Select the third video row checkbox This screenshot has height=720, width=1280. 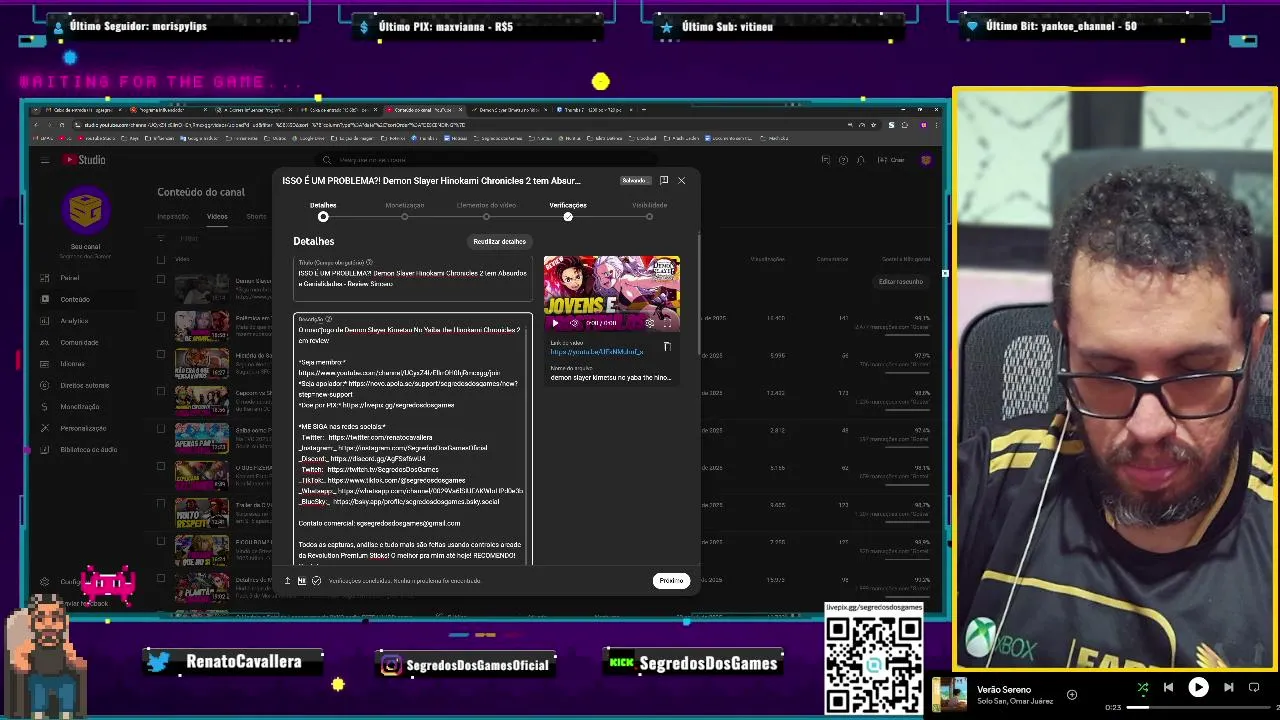[161, 354]
